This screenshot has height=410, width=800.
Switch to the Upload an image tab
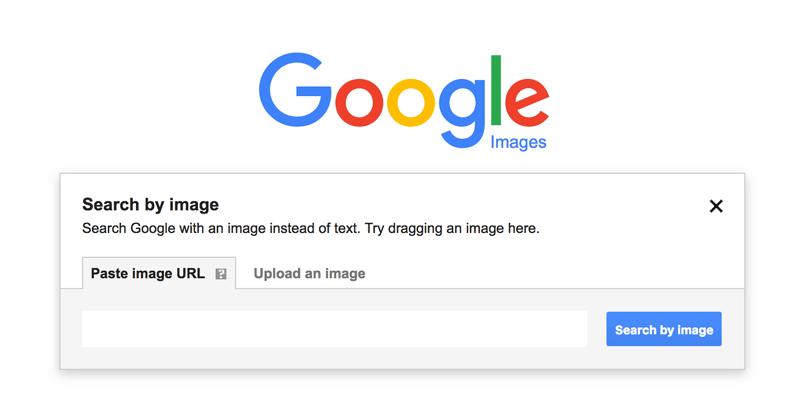point(309,273)
